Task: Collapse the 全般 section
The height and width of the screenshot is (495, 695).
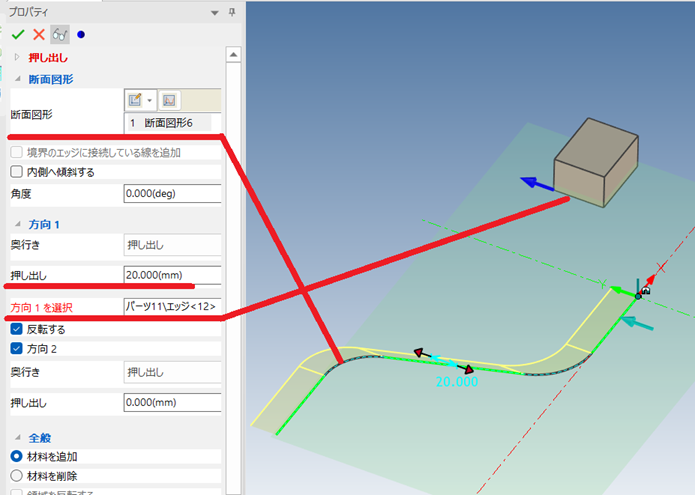Action: [x=17, y=437]
